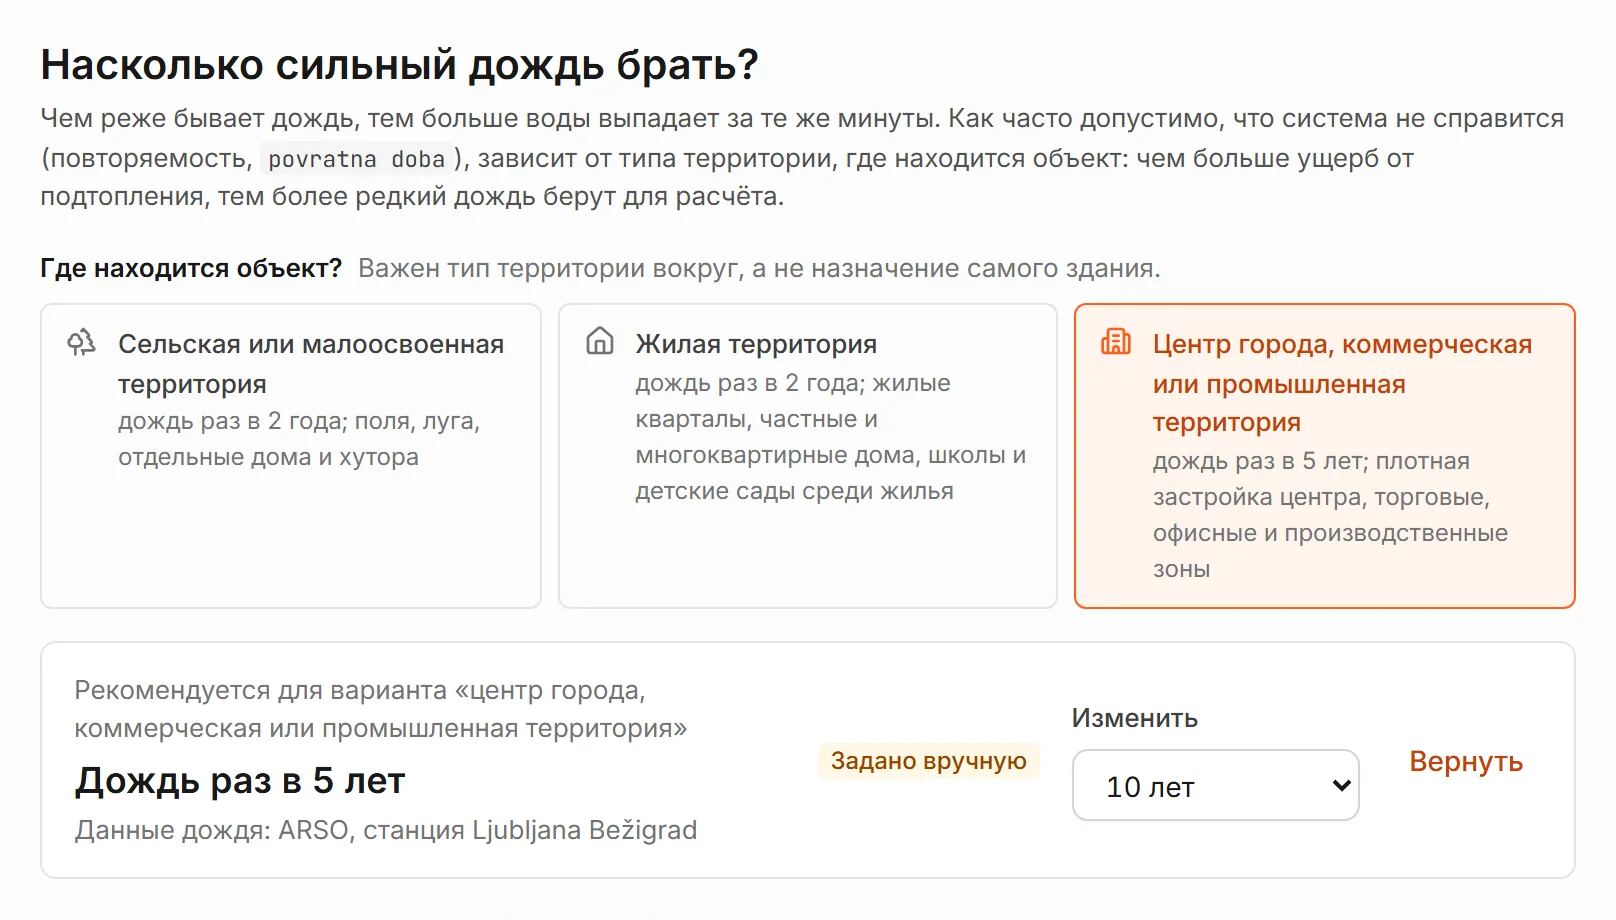1616x920 pixels.
Task: Click the residential card's 'жилые кварталы' description
Action: pyautogui.click(x=831, y=437)
